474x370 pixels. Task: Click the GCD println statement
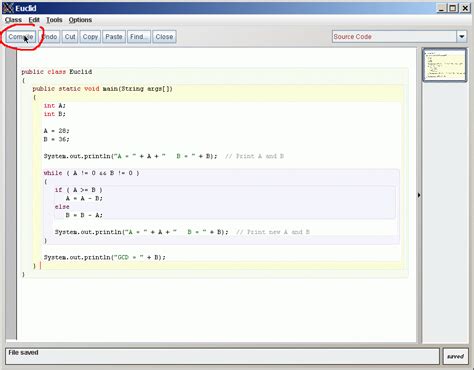[x=105, y=257]
